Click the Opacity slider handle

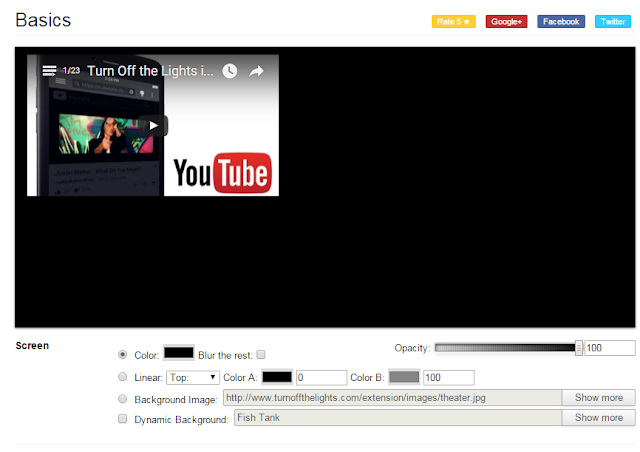click(578, 348)
